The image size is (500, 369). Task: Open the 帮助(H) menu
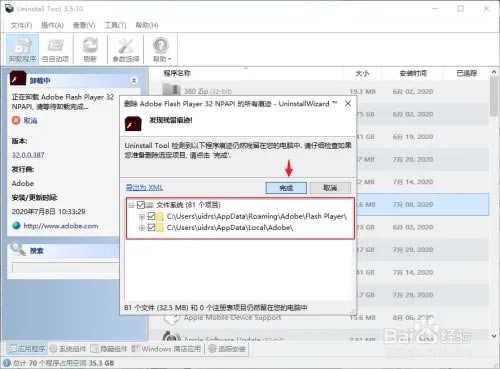click(147, 25)
